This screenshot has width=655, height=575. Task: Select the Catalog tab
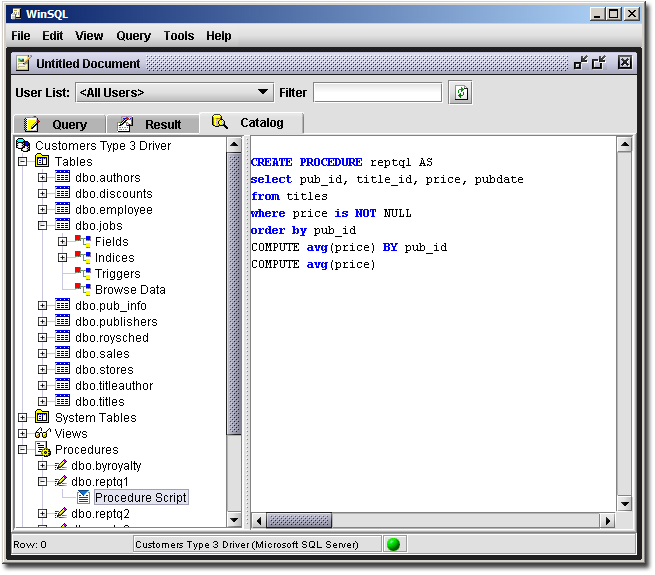(251, 123)
